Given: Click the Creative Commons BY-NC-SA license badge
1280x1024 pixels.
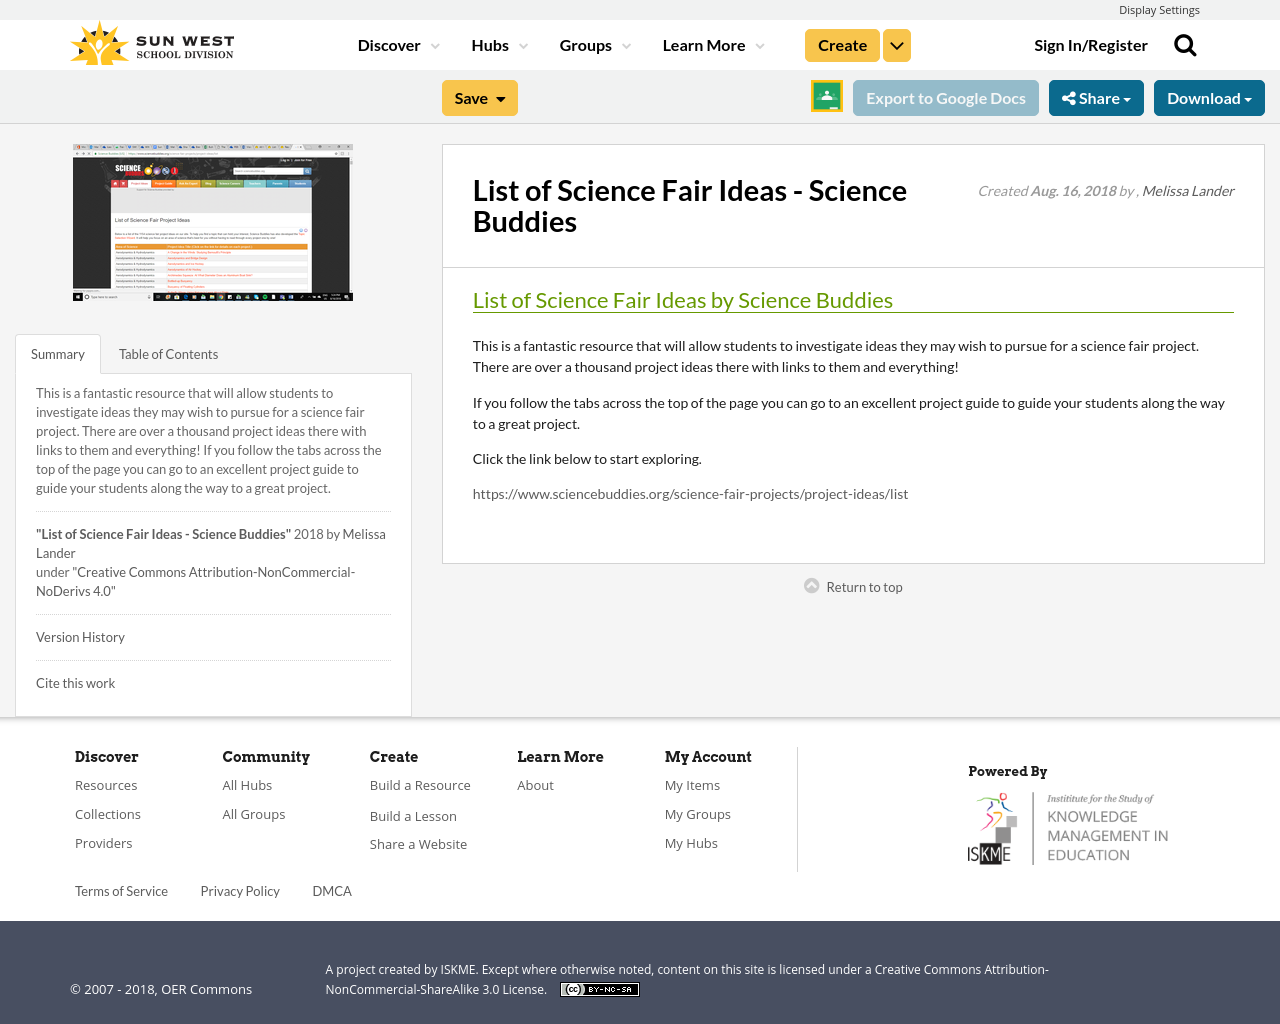Looking at the screenshot, I should click(599, 987).
